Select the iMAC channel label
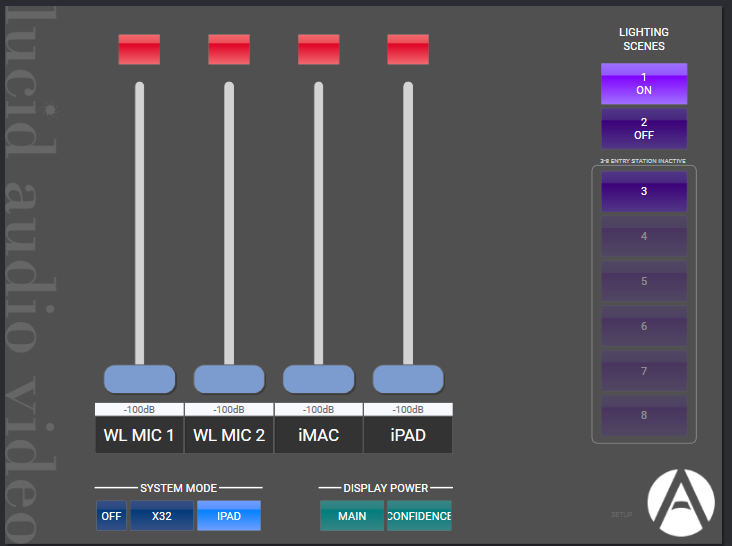The image size is (732, 546). click(318, 435)
